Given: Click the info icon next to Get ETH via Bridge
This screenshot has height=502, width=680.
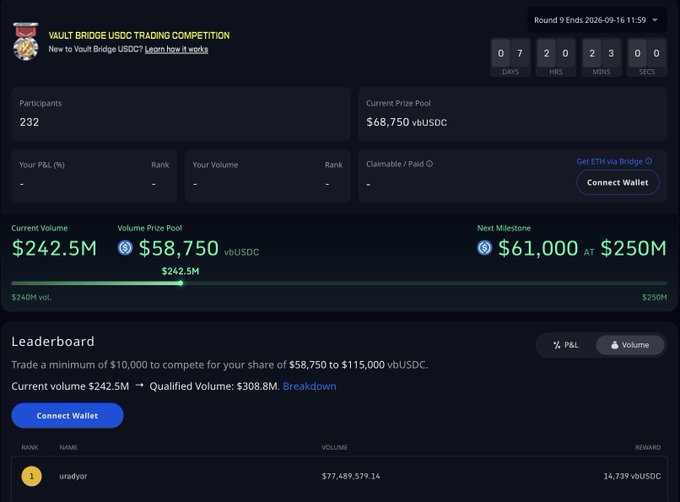Looking at the screenshot, I should [648, 161].
